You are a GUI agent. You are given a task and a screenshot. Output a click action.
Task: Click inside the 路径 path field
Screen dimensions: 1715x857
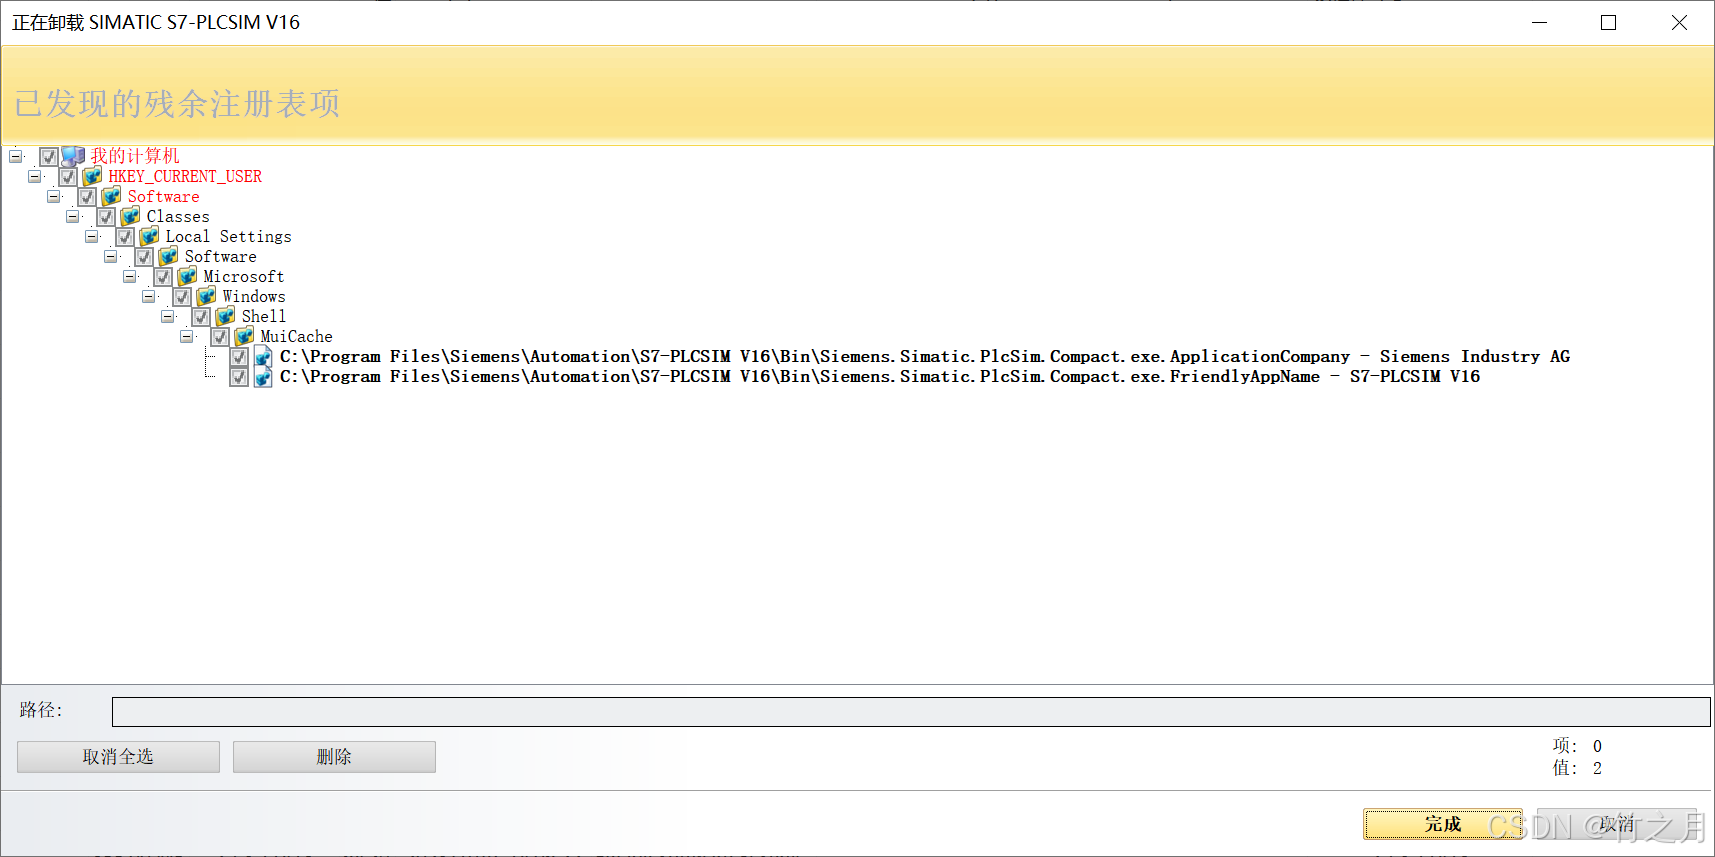911,712
